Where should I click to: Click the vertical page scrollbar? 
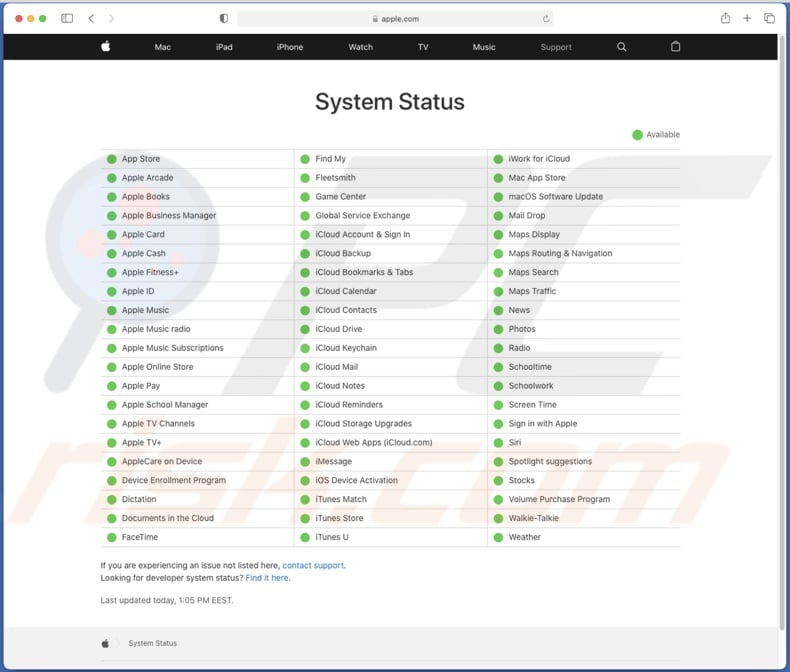[783, 332]
